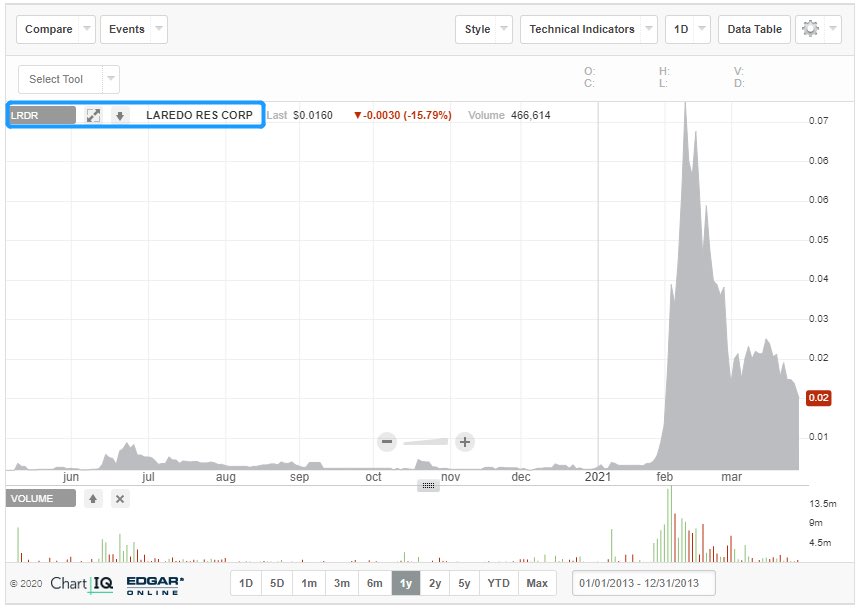The width and height of the screenshot is (858, 610).
Task: Zoom out chart with minus button
Action: point(387,441)
